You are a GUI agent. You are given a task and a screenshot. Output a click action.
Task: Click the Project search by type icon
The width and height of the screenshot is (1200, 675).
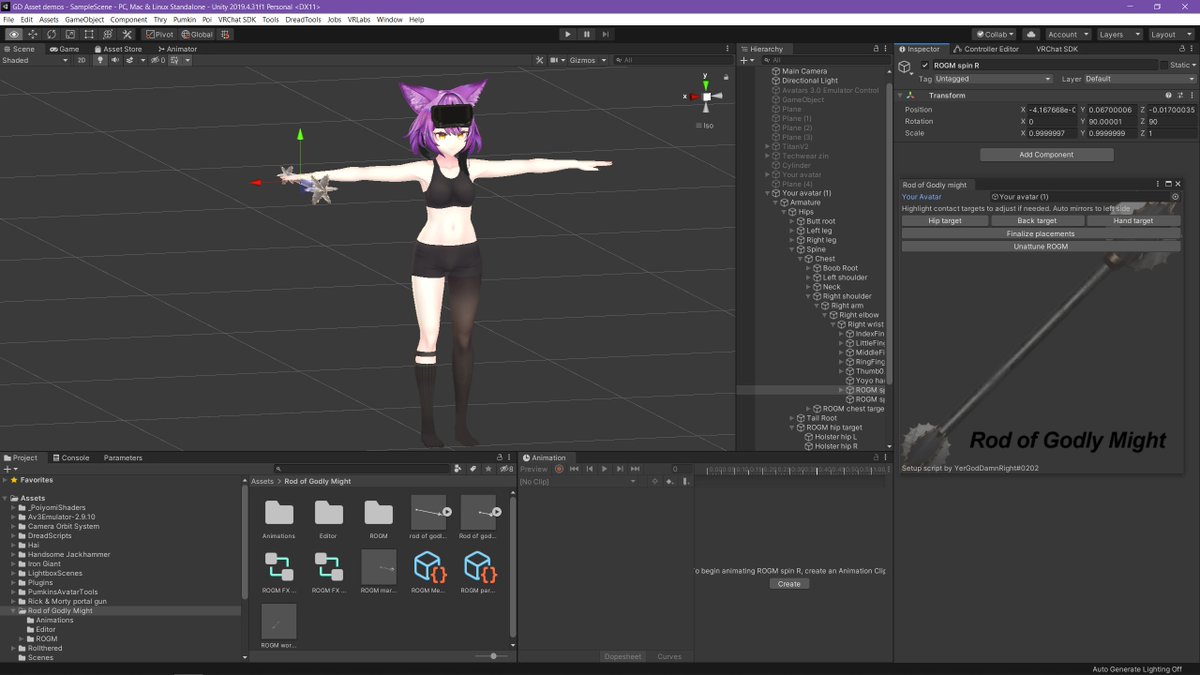pos(459,468)
